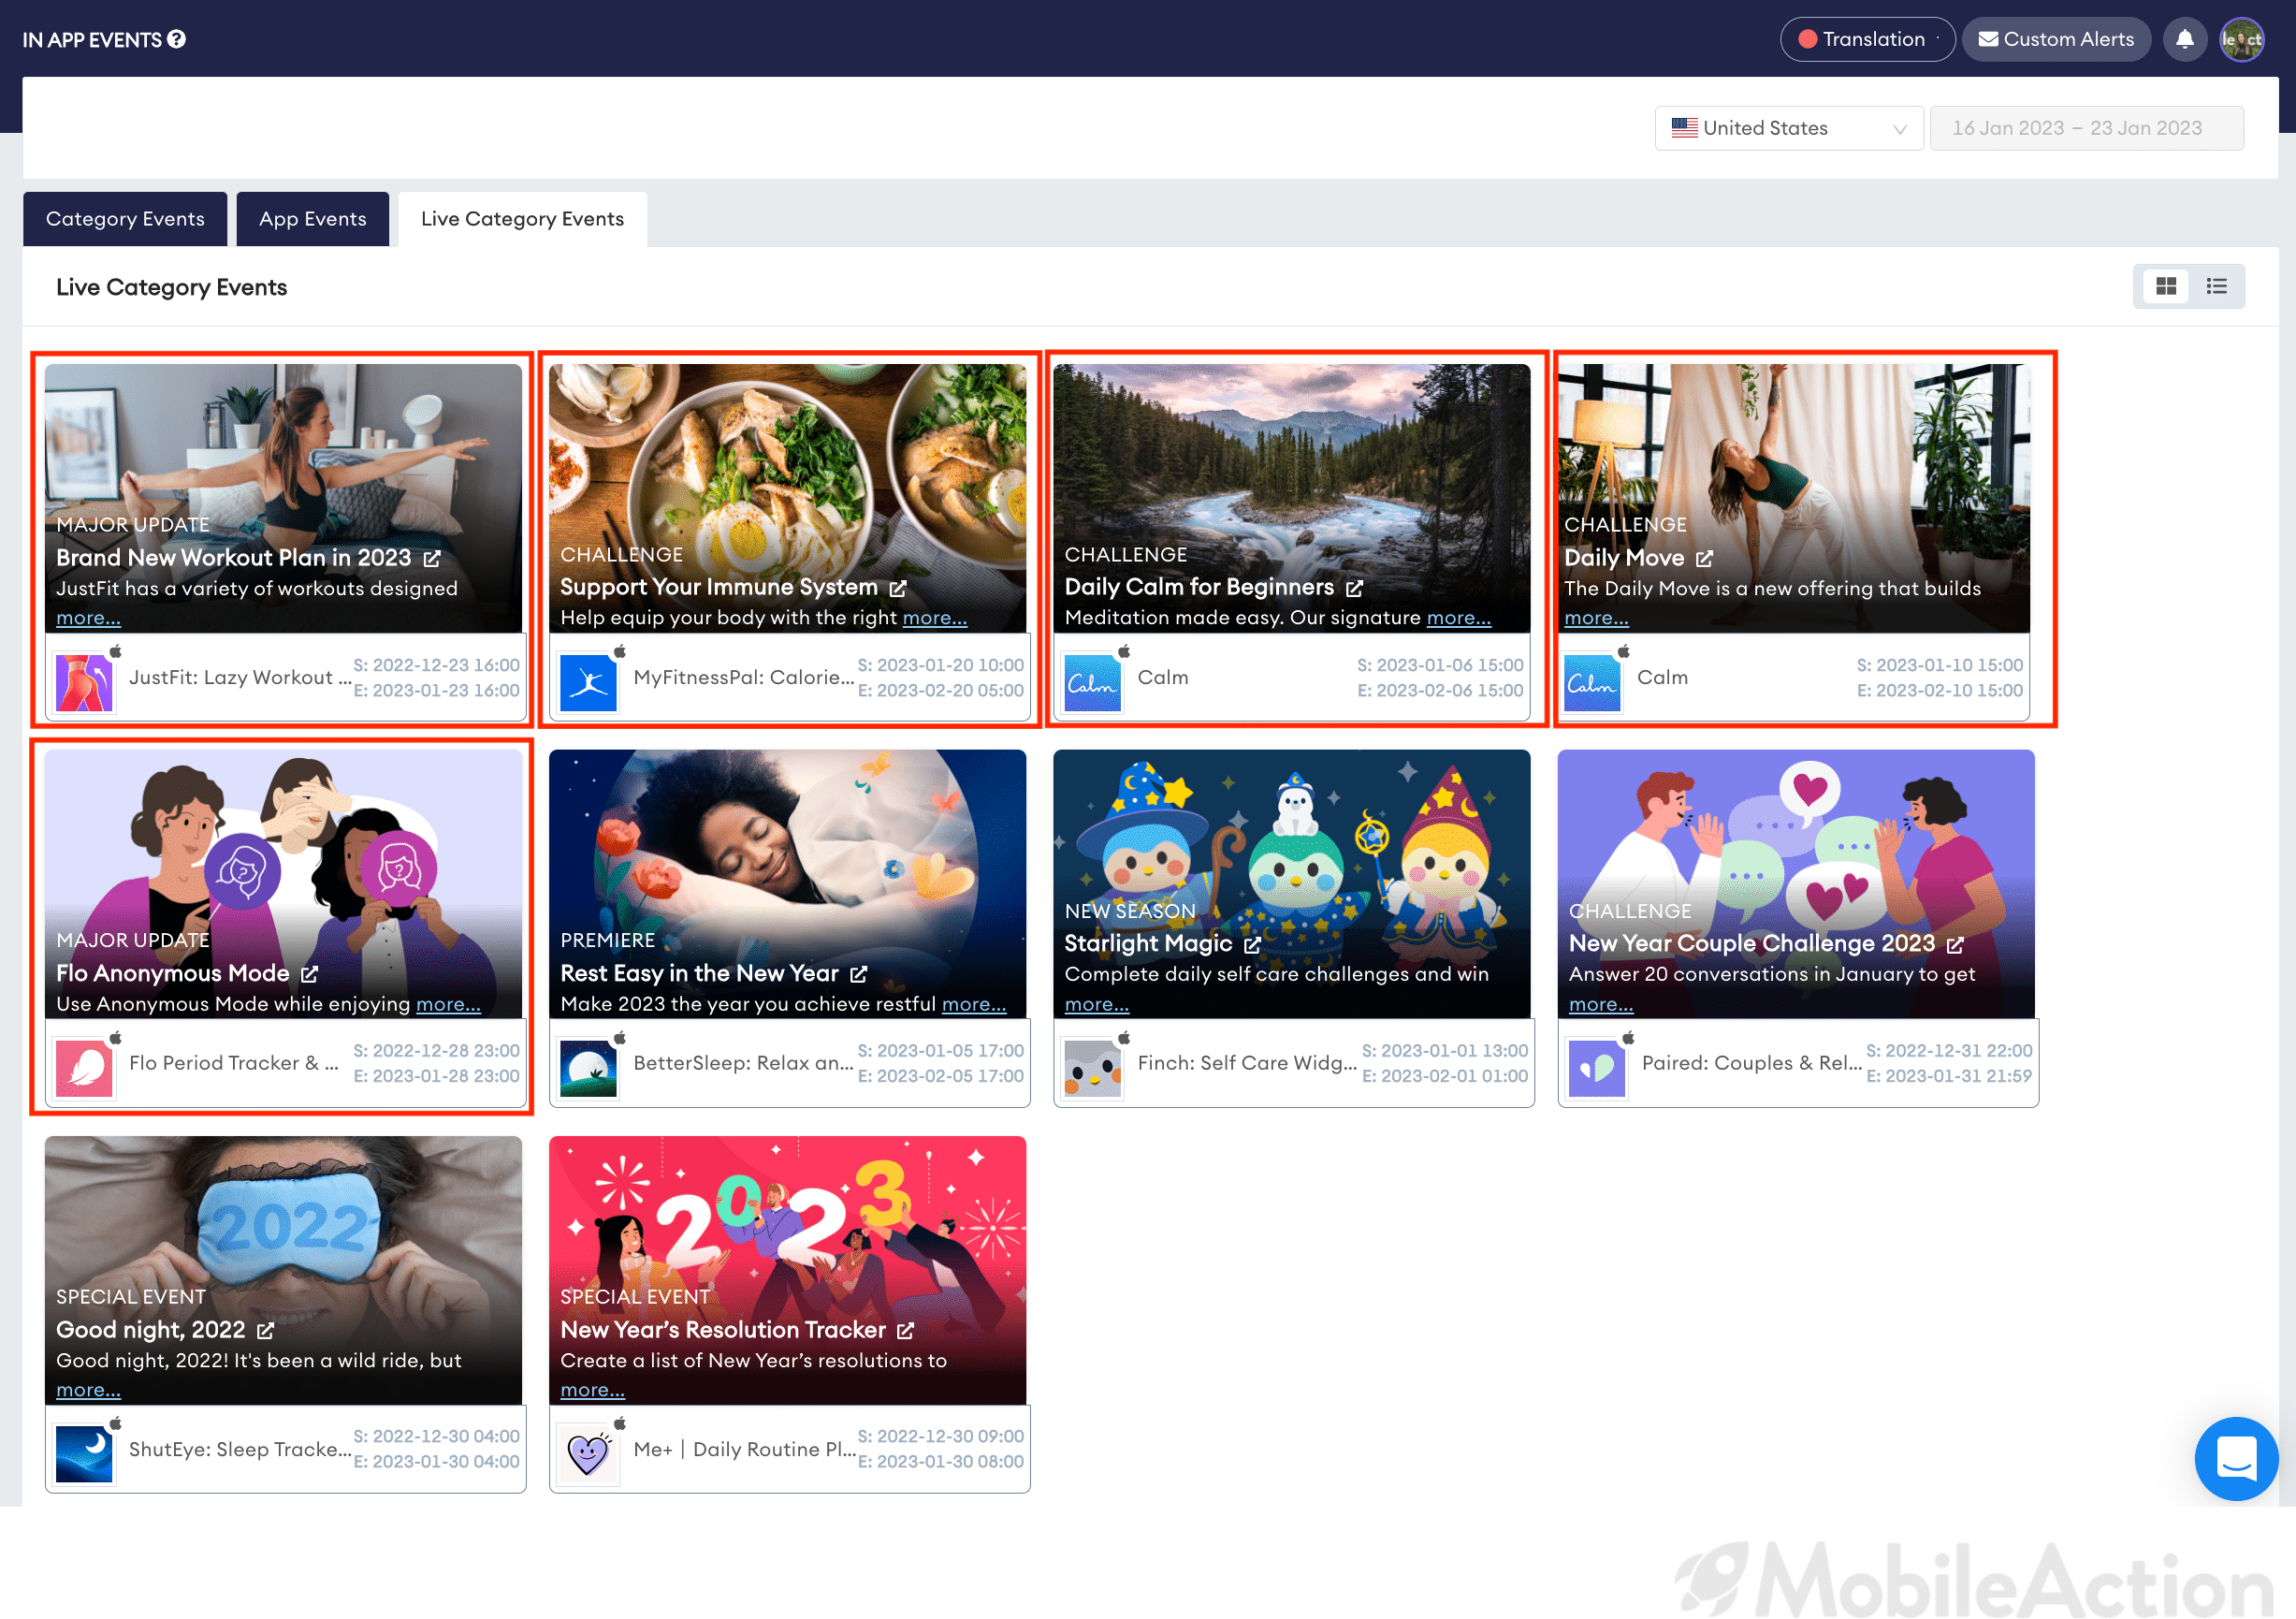
Task: Open external link for Daily Move
Action: pyautogui.click(x=1705, y=558)
